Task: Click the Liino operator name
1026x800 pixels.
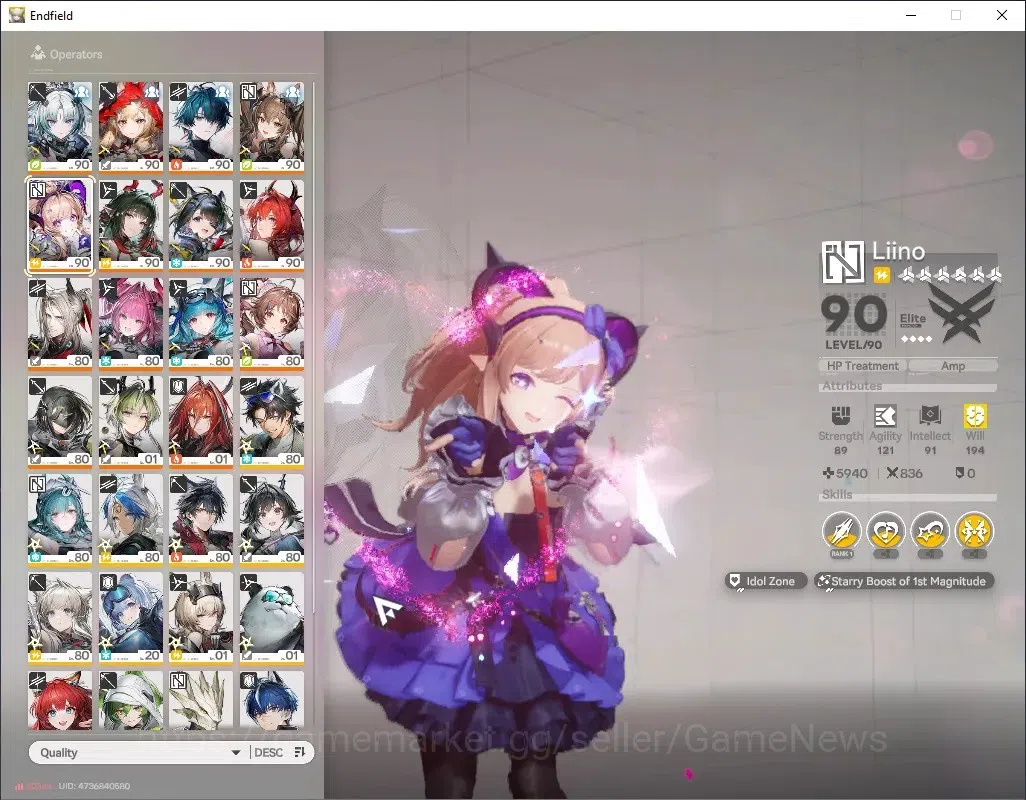Action: [x=898, y=251]
